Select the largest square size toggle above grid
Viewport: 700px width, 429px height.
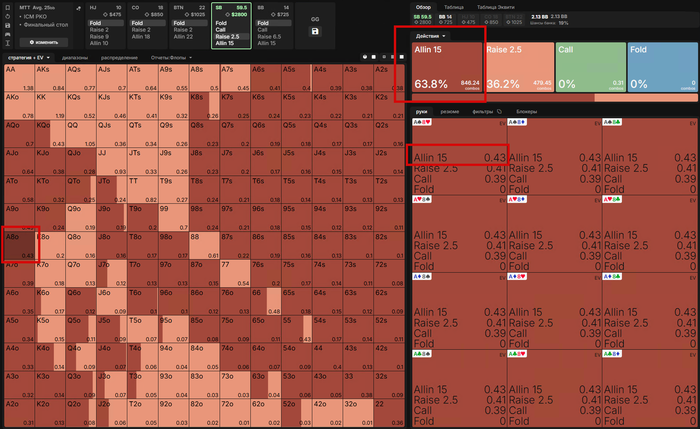point(401,57)
